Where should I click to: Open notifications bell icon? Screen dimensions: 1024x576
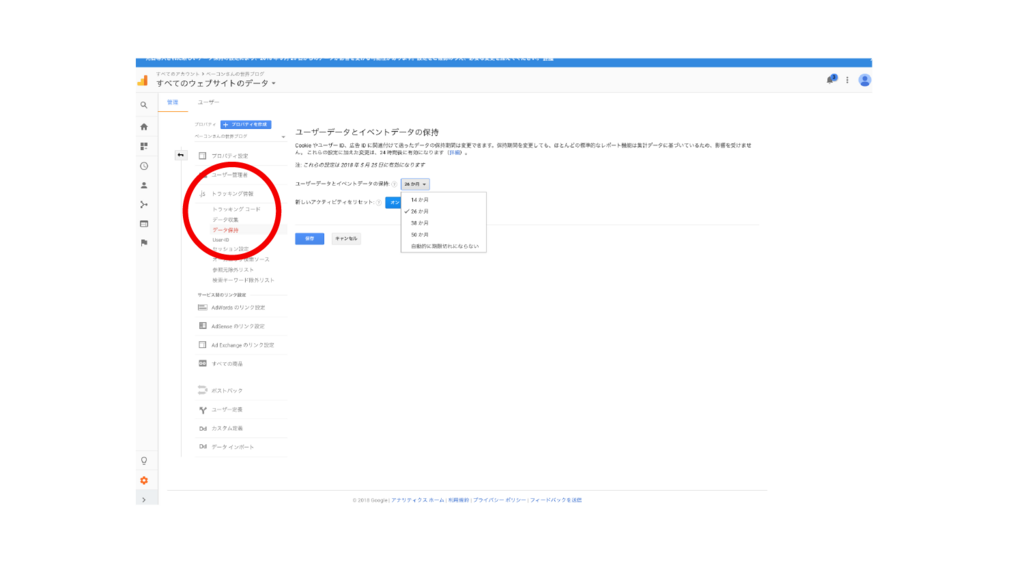831,80
